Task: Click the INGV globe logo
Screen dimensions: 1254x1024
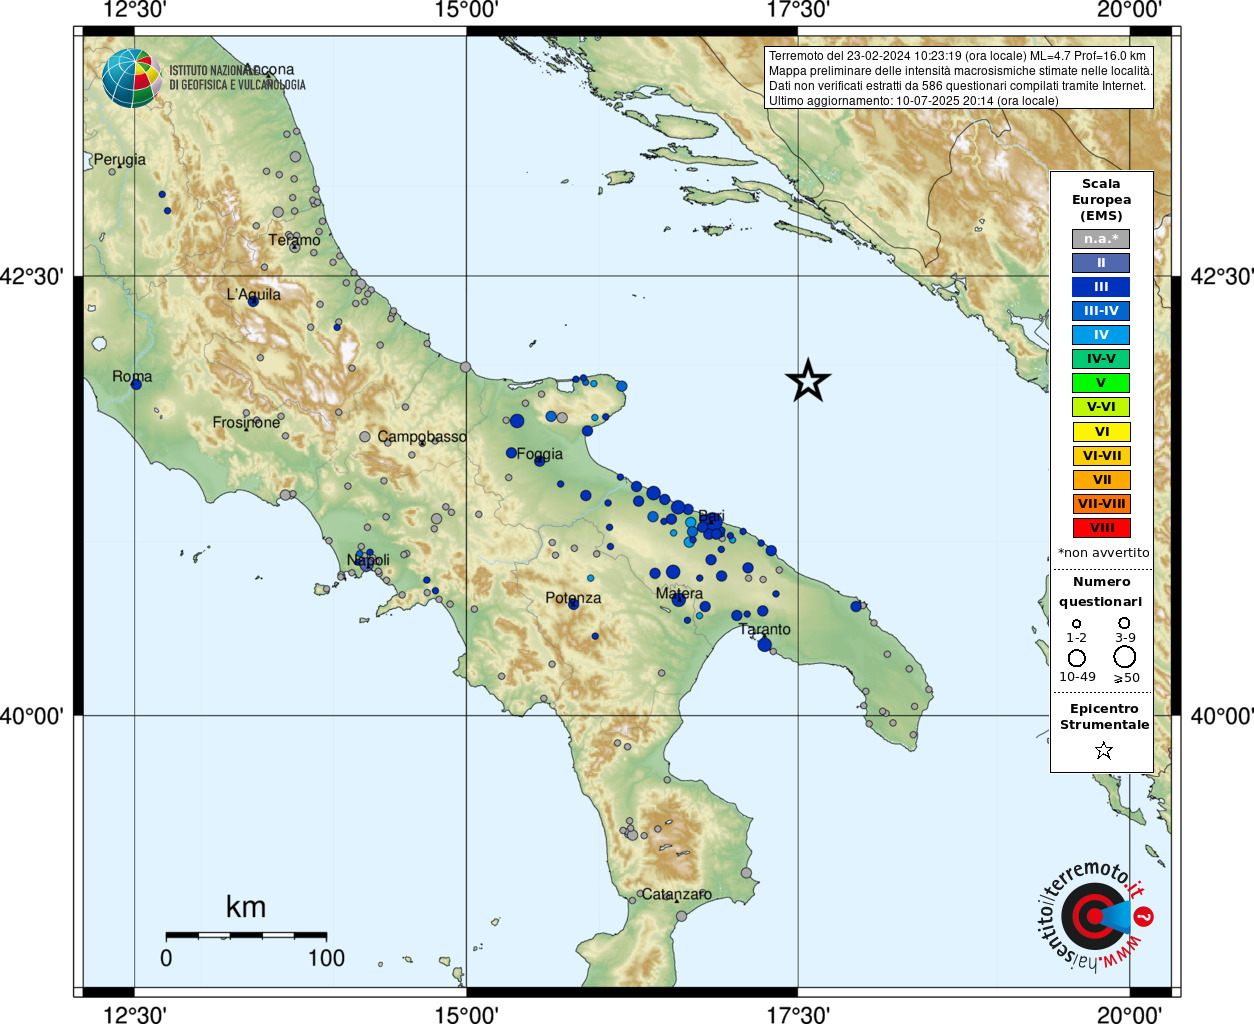Action: click(131, 78)
